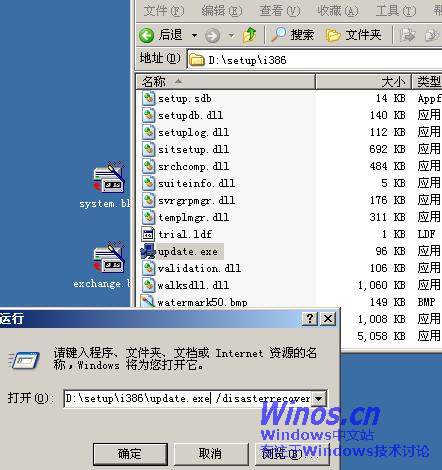
Task: Select the walksdll.dll file icon
Action: 148,285
